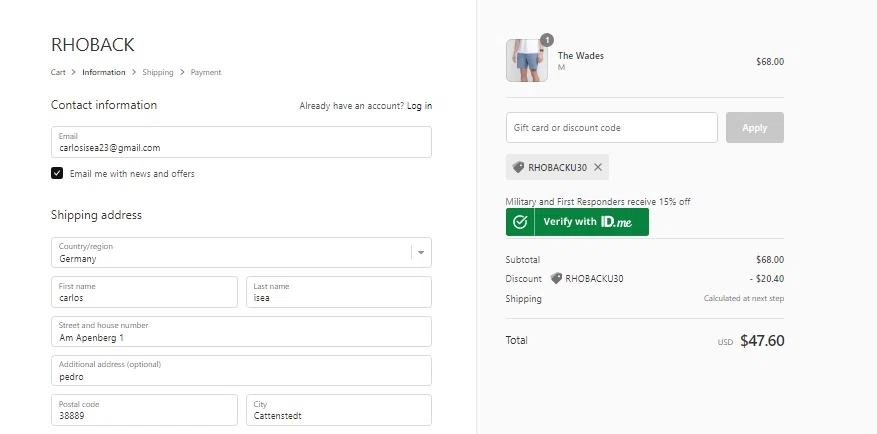Click the tag icon in Discount row
The image size is (877, 434).
[x=556, y=279]
